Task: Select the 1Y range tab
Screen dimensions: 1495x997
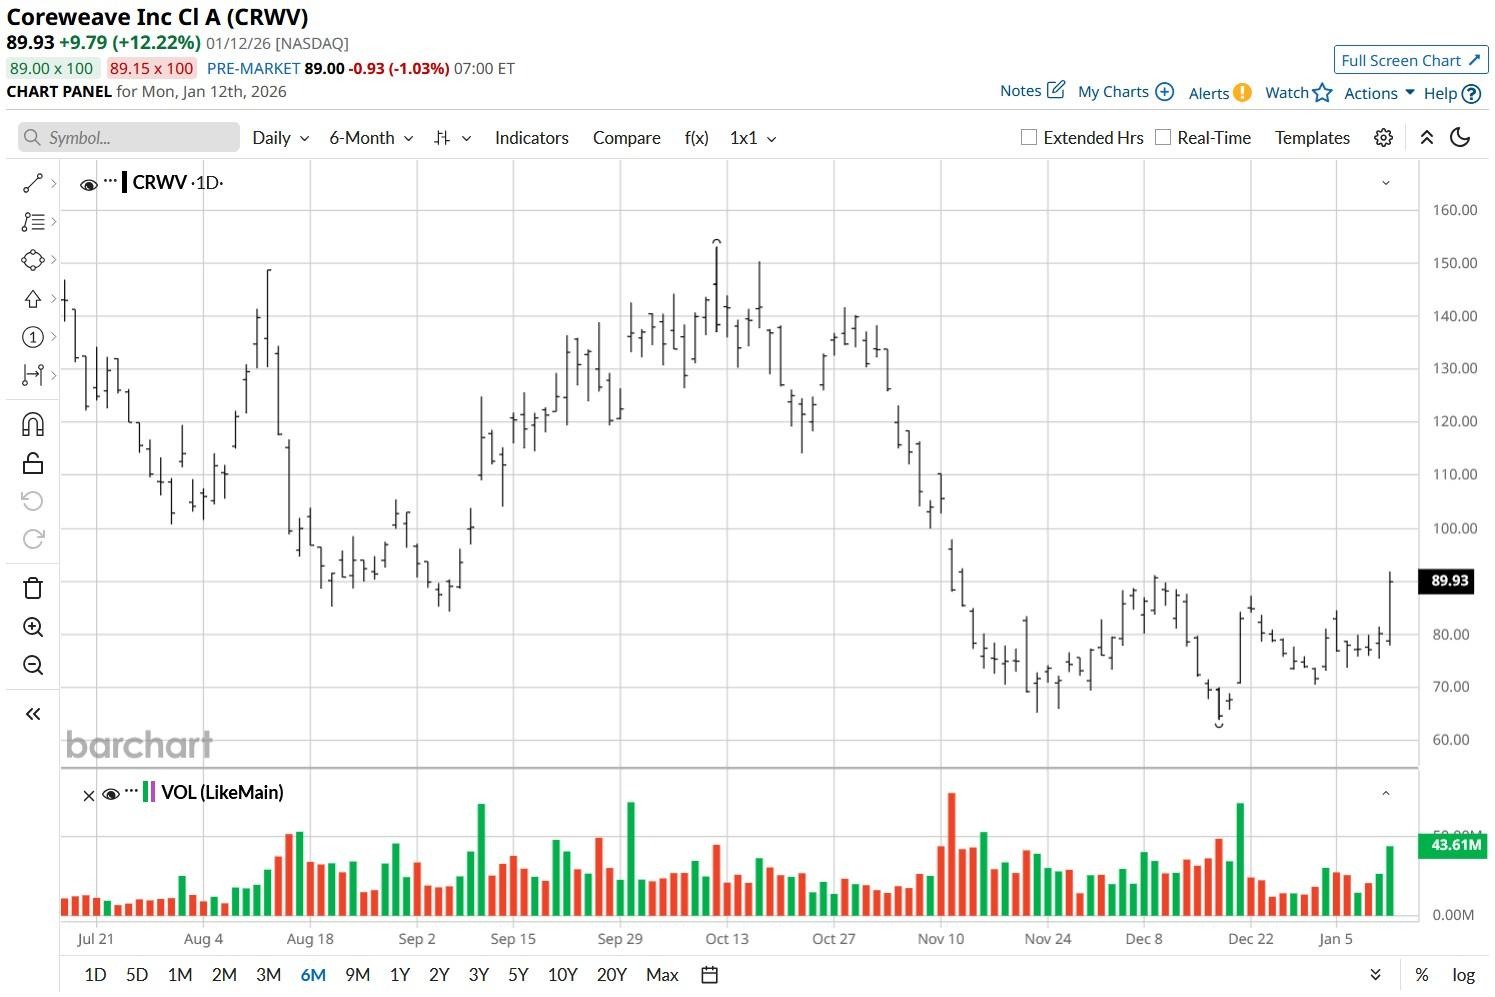Action: click(400, 975)
